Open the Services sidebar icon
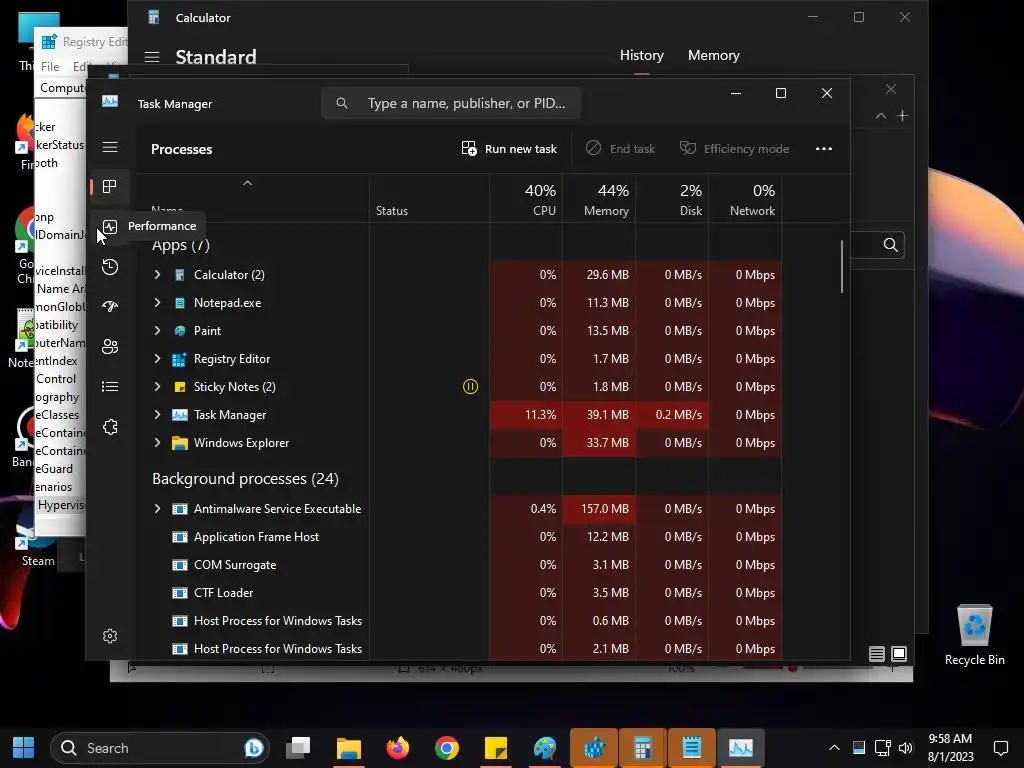The image size is (1024, 768). (x=110, y=426)
